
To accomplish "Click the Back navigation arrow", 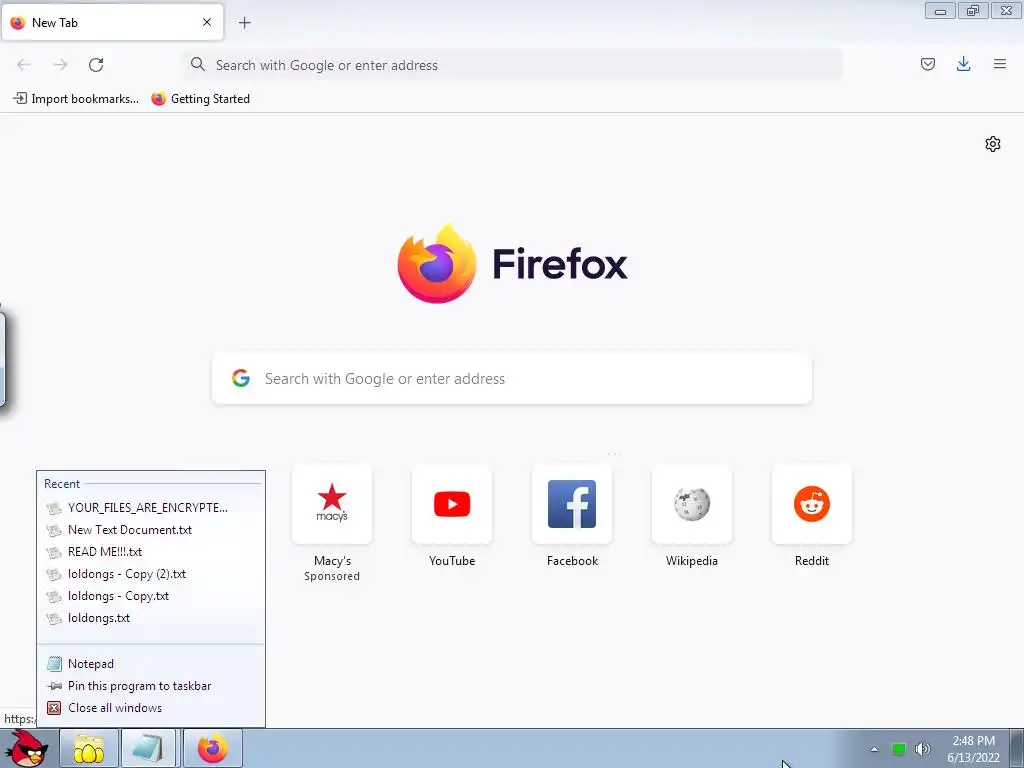I will click(24, 65).
